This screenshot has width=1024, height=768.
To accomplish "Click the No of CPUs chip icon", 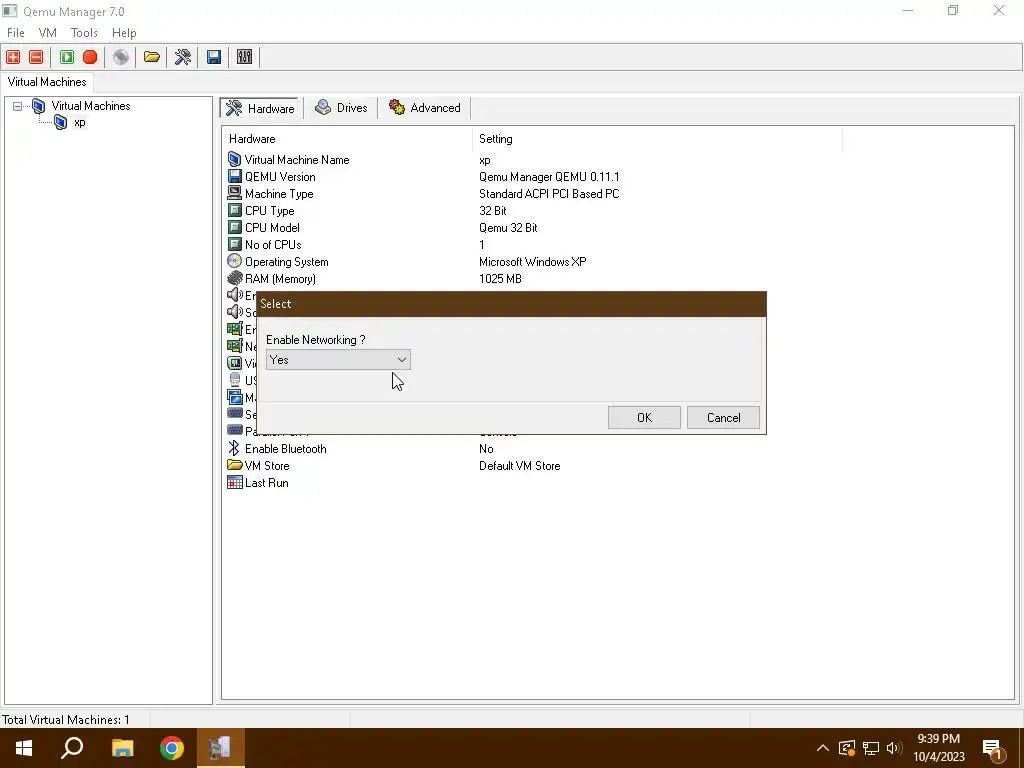I will coord(234,244).
